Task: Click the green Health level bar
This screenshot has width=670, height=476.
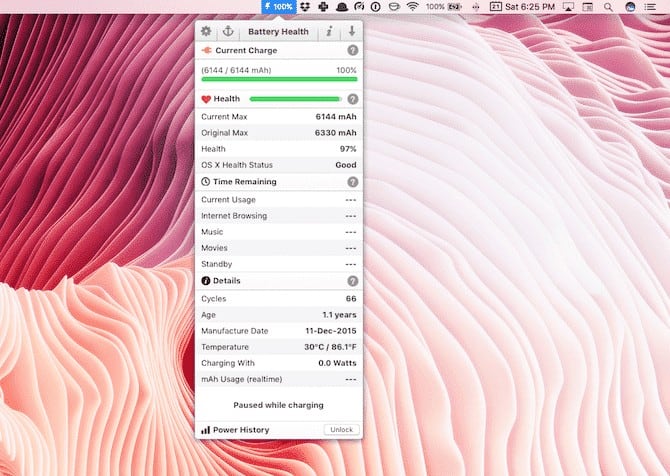Action: tap(295, 99)
